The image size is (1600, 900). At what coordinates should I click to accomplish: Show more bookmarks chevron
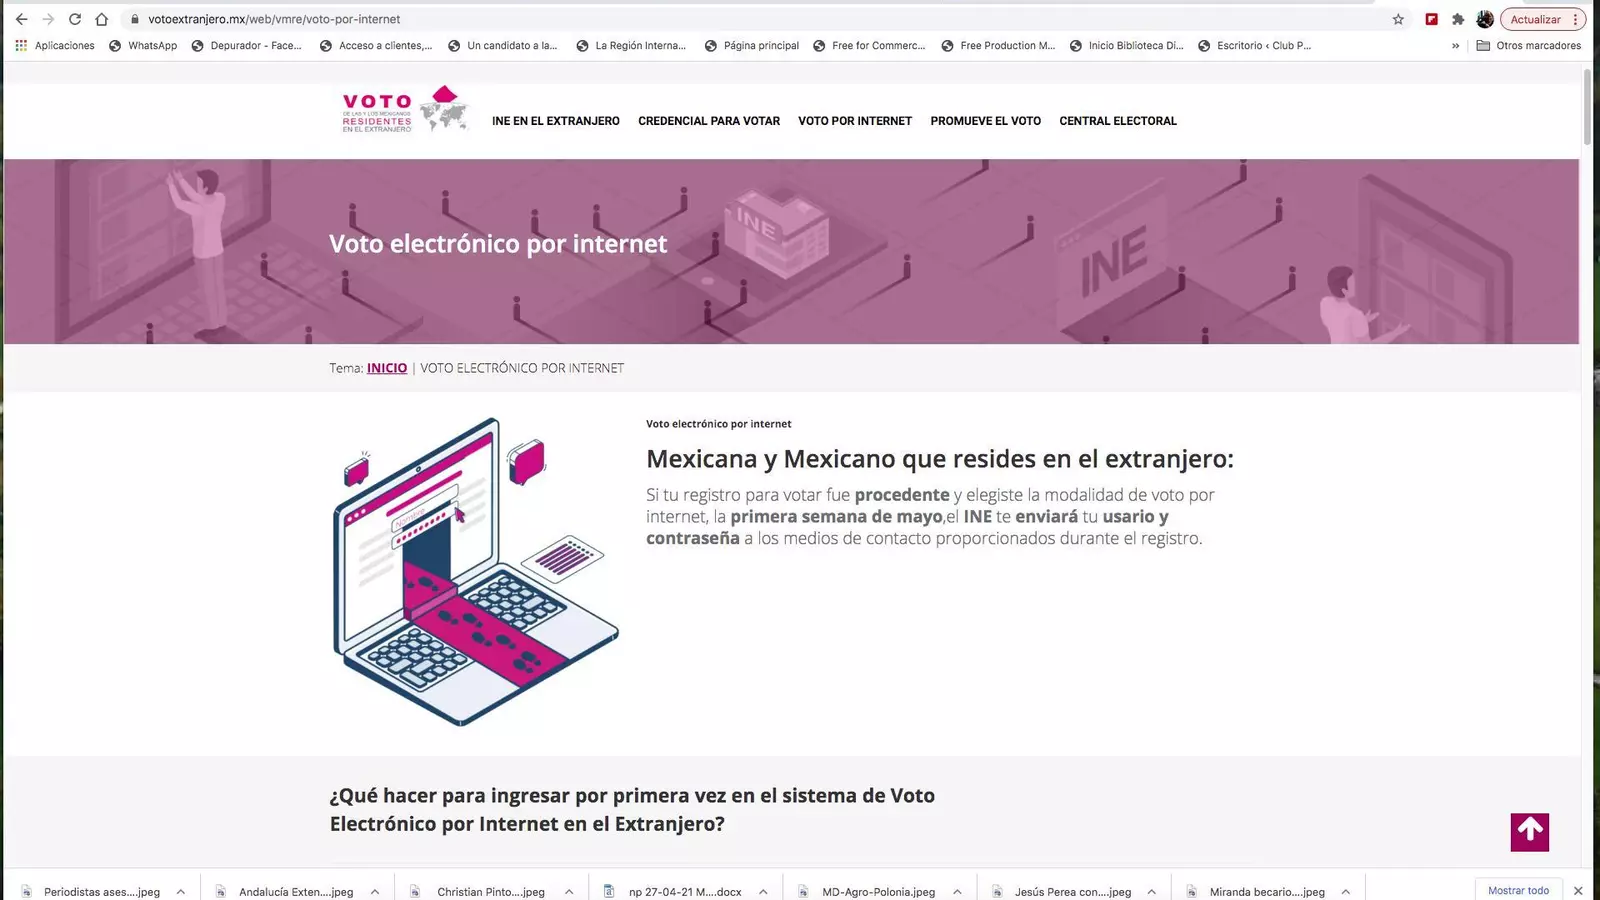click(1455, 46)
